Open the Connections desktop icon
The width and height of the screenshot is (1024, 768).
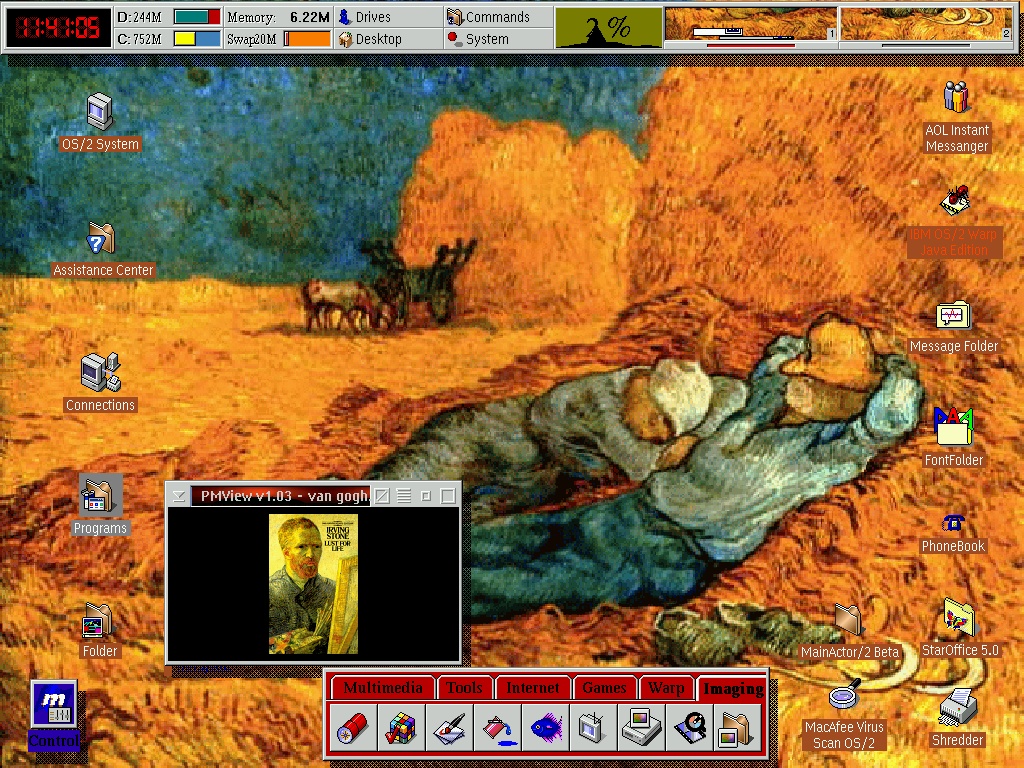[100, 372]
